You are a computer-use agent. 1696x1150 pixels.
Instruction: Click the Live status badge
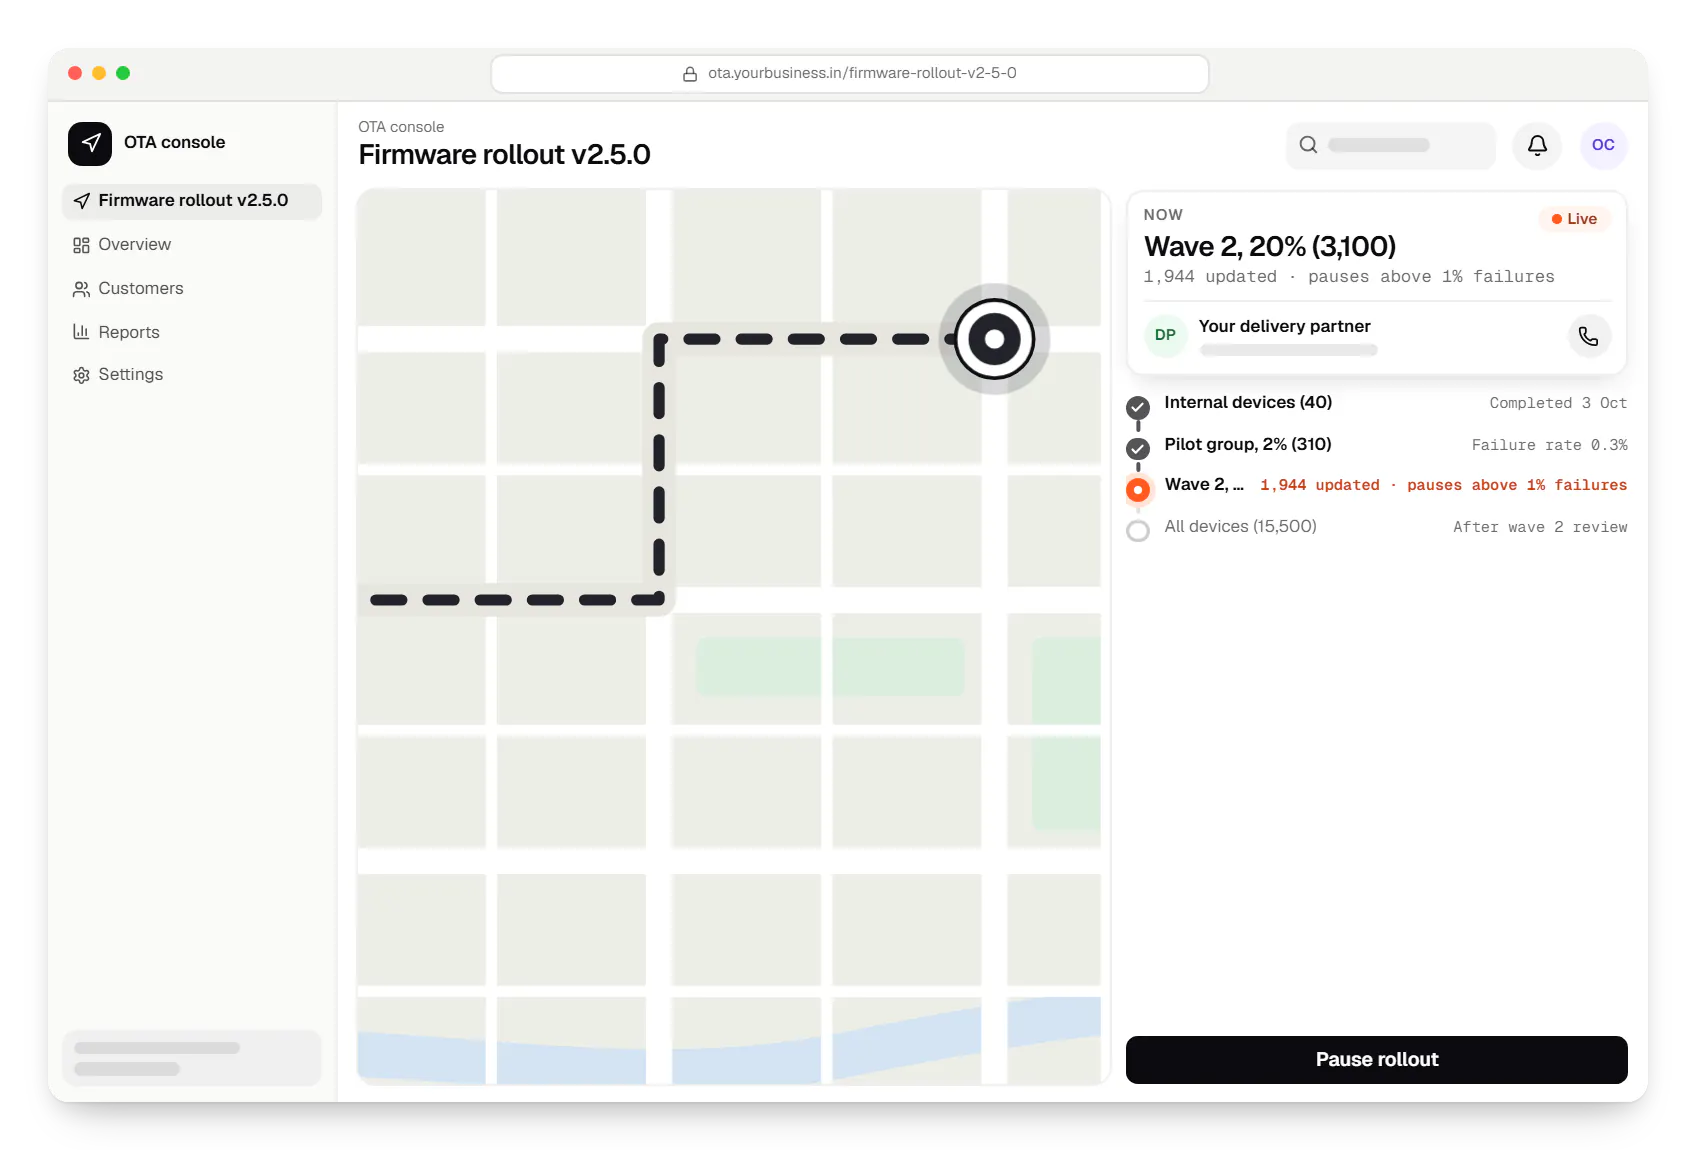point(1574,219)
